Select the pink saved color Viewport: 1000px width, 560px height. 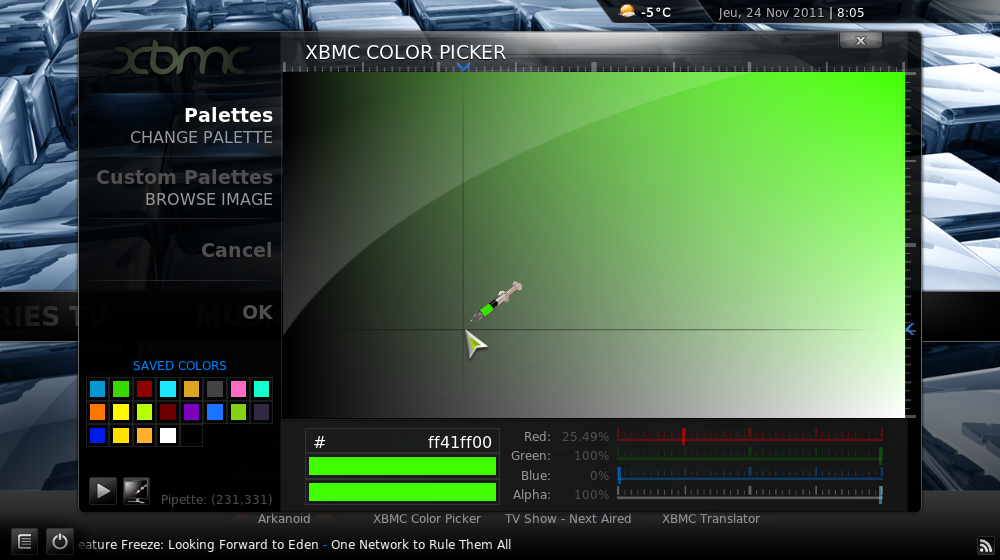[238, 389]
